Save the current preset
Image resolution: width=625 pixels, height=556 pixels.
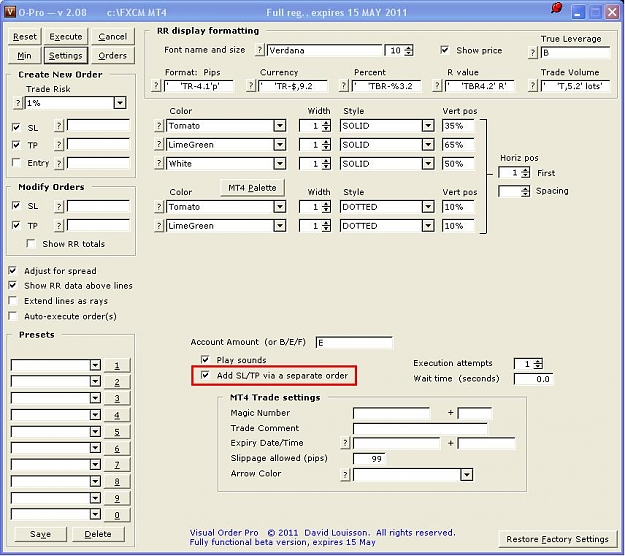[40, 534]
